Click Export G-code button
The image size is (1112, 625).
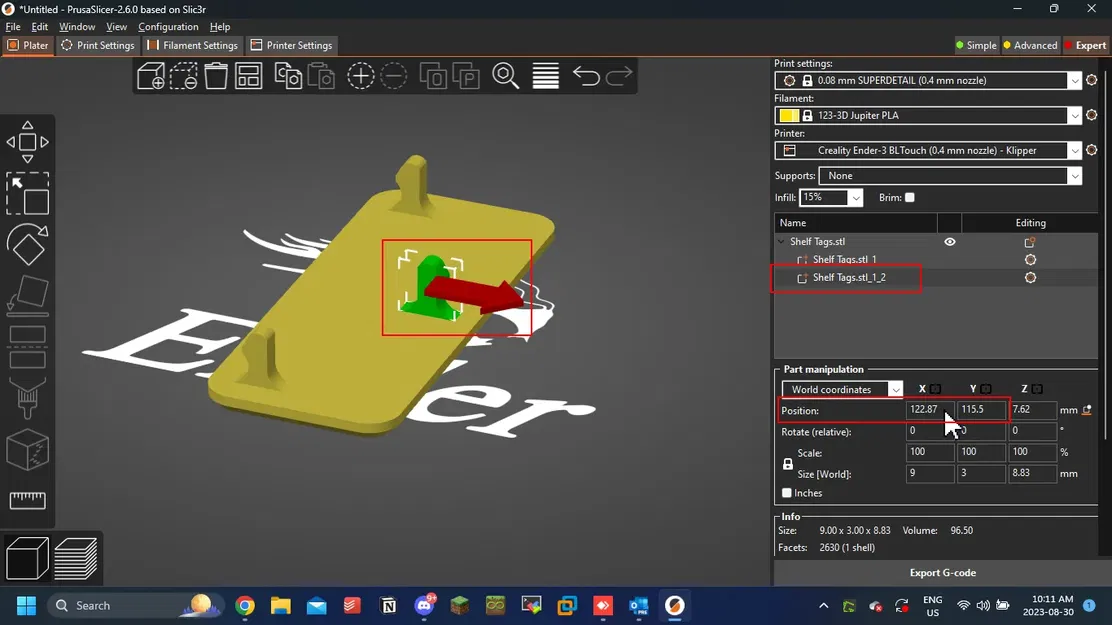(943, 573)
